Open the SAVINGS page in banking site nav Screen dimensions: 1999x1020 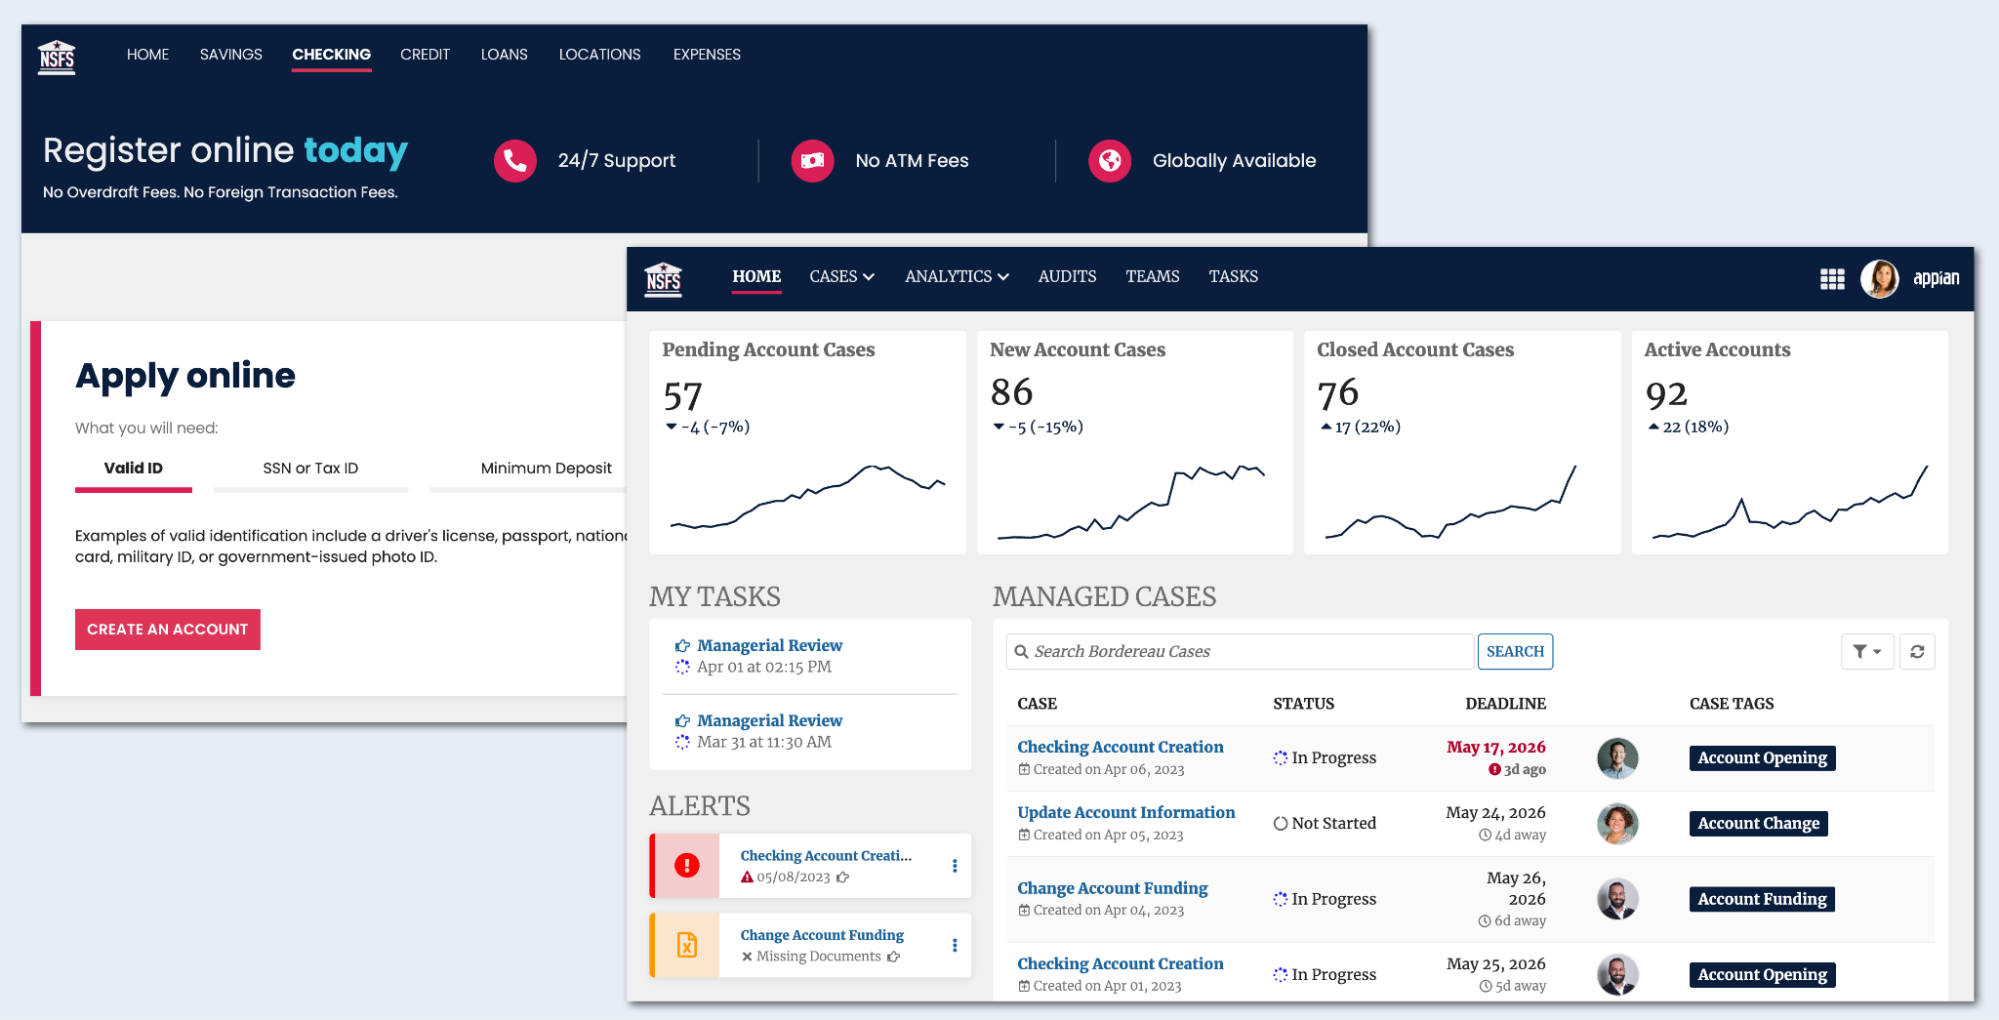(x=231, y=55)
